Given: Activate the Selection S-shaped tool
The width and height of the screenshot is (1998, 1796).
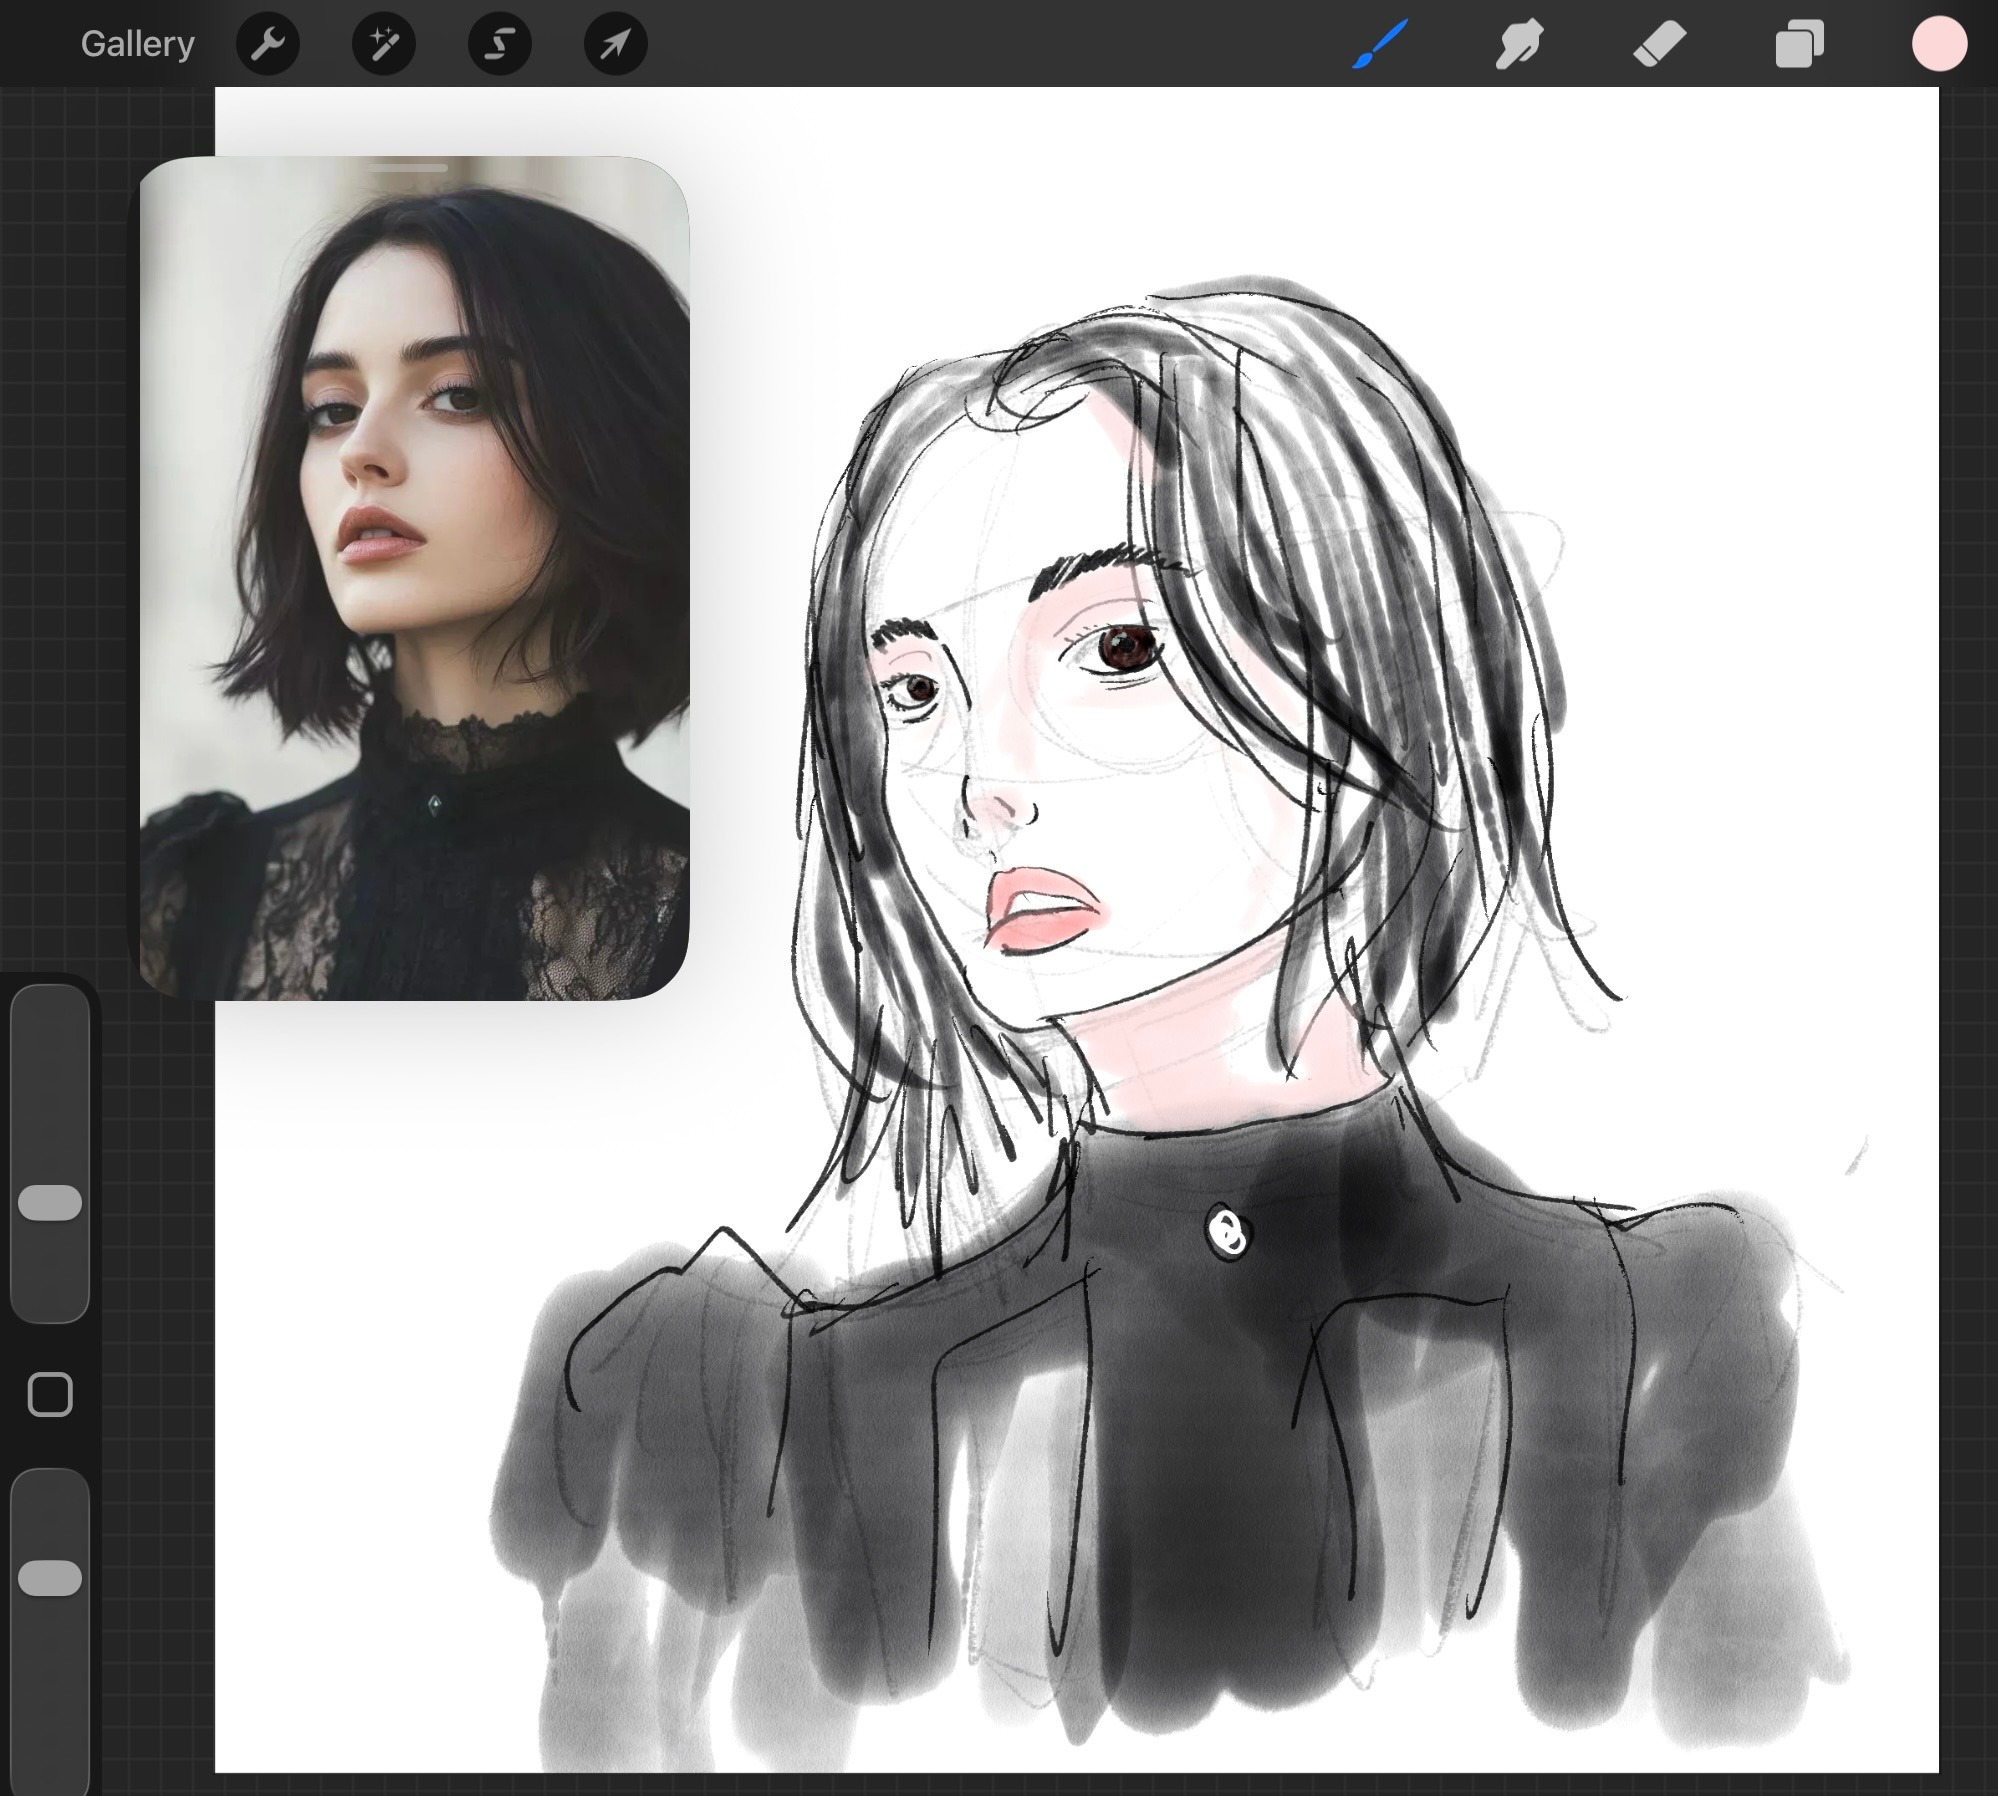Looking at the screenshot, I should click(x=500, y=44).
